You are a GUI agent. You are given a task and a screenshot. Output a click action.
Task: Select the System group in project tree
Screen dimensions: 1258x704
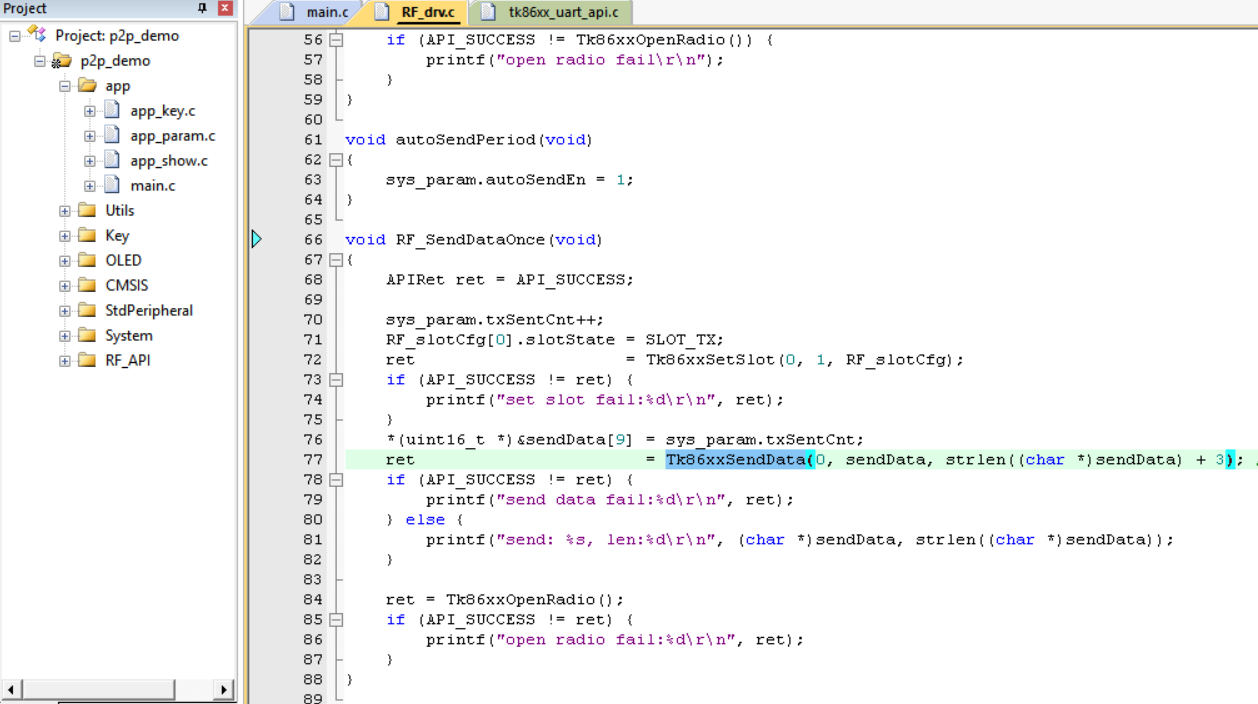tap(128, 336)
